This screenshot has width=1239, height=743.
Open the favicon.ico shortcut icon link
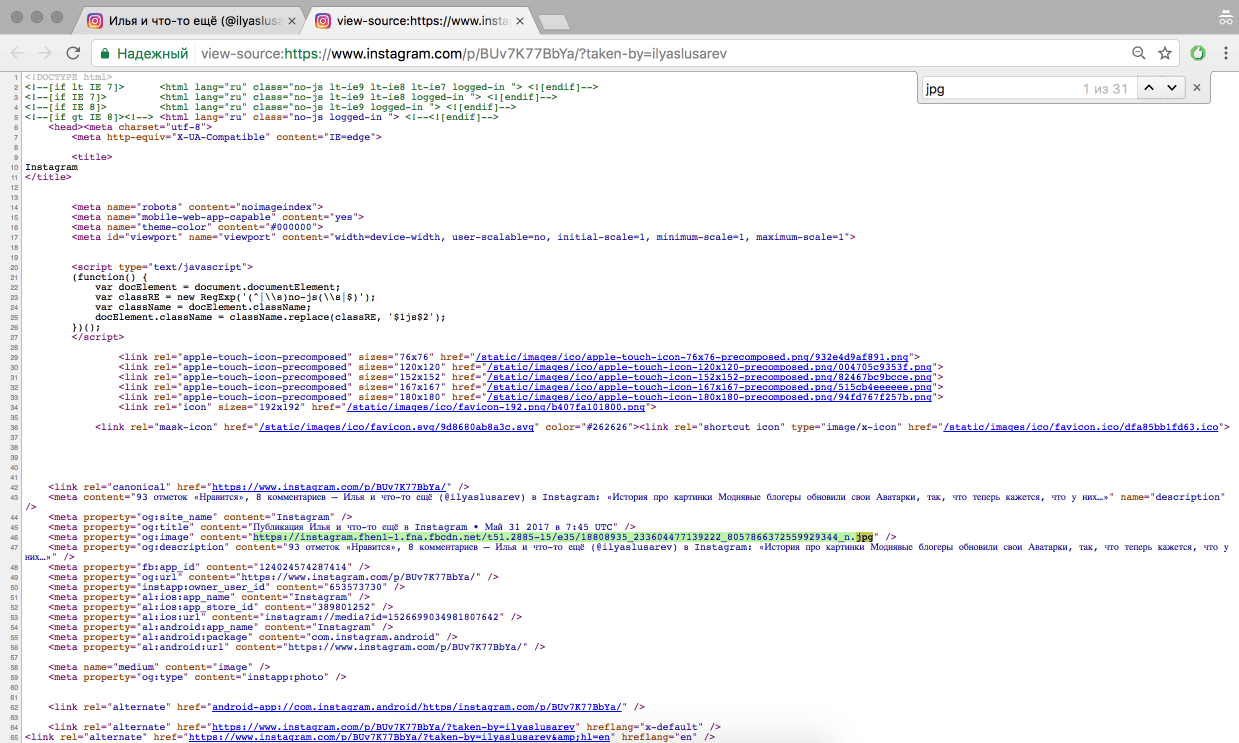[x=1082, y=427]
